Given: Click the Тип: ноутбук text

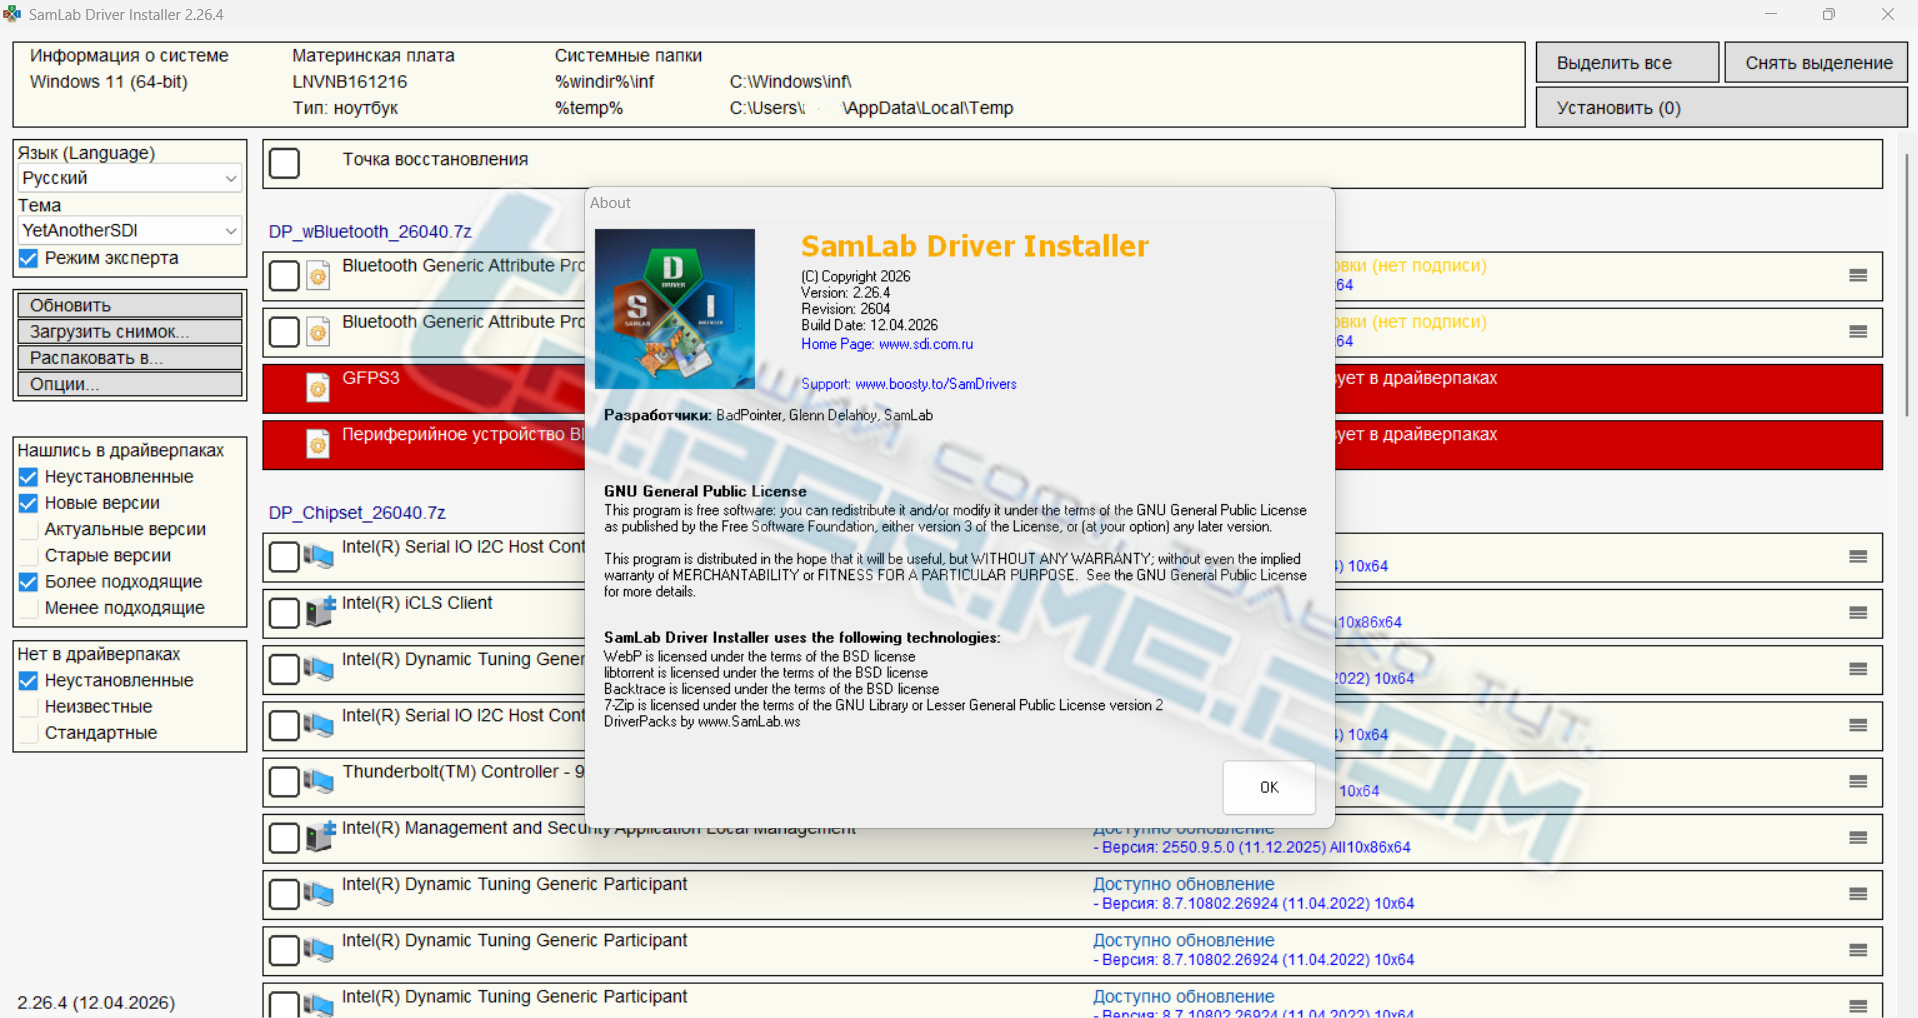Looking at the screenshot, I should tap(345, 108).
